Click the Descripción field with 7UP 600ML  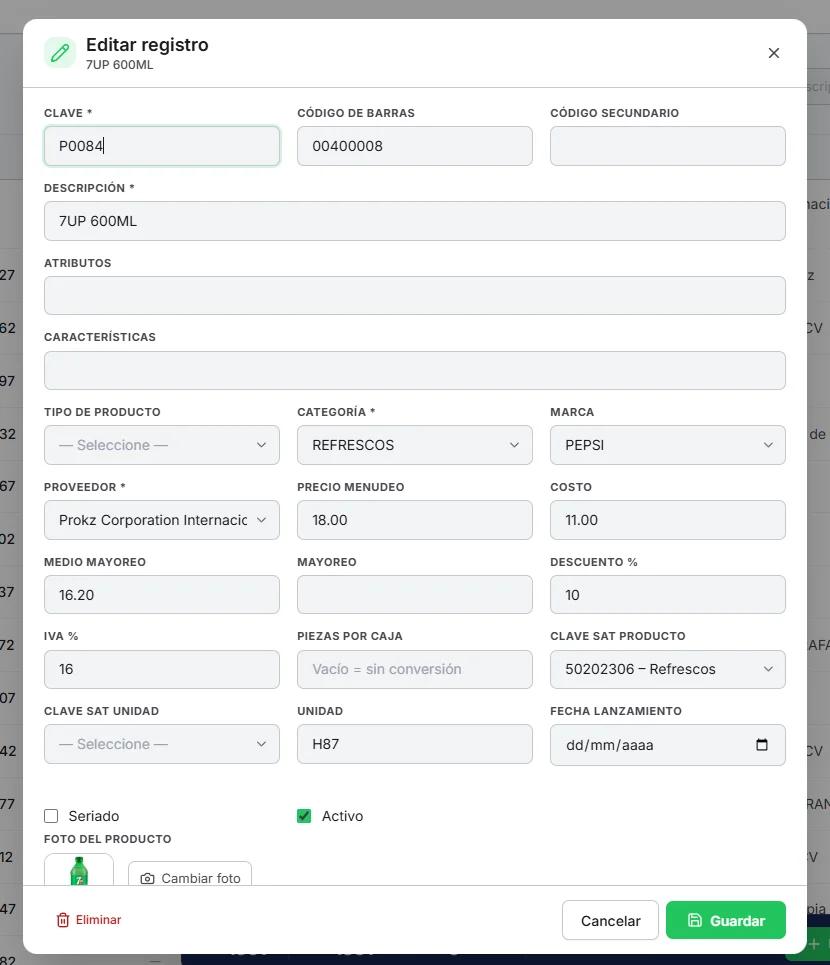(x=415, y=221)
